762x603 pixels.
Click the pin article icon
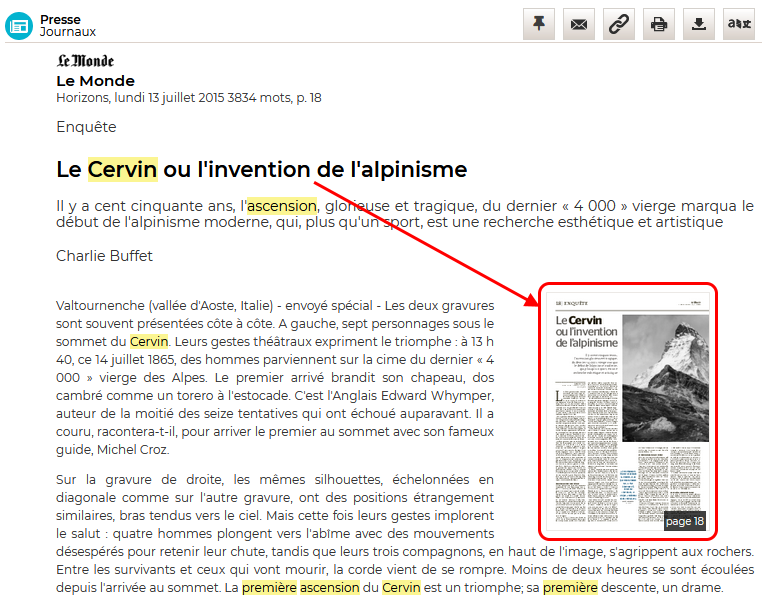pos(539,25)
